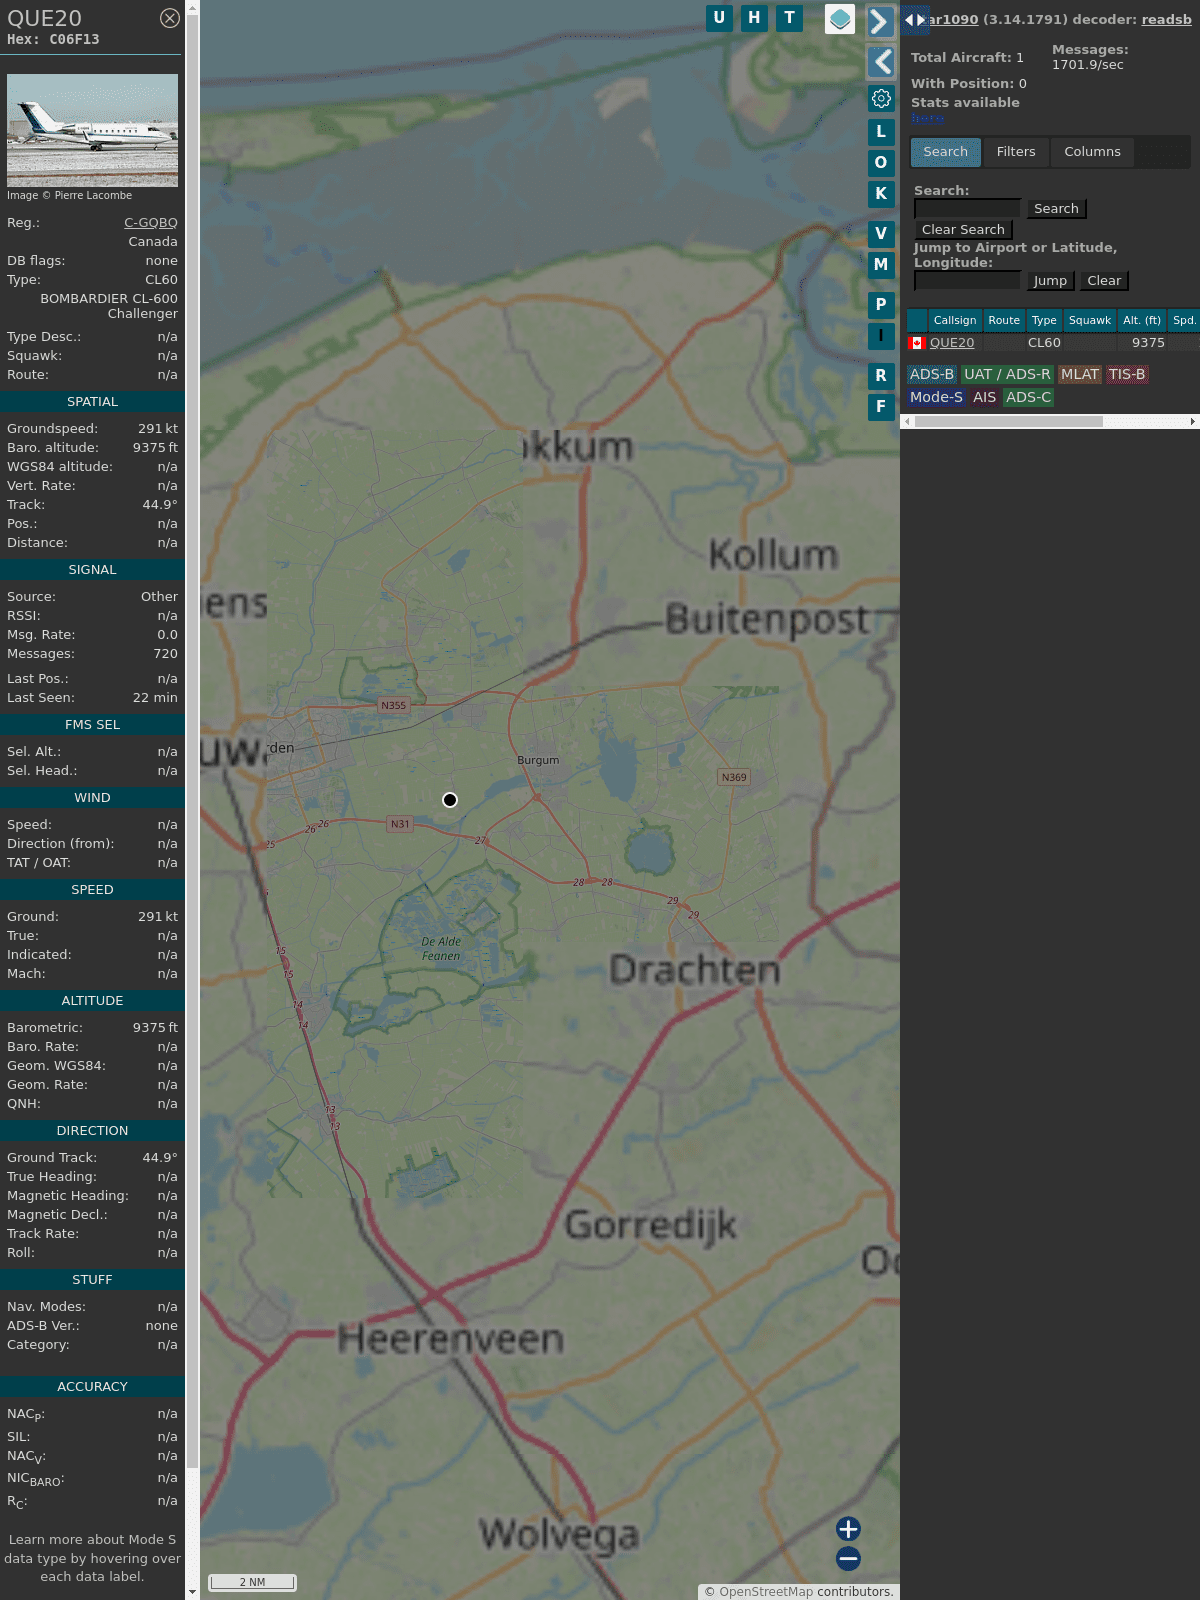This screenshot has width=1200, height=1600.
Task: Click the Clear Search button
Action: pyautogui.click(x=963, y=230)
